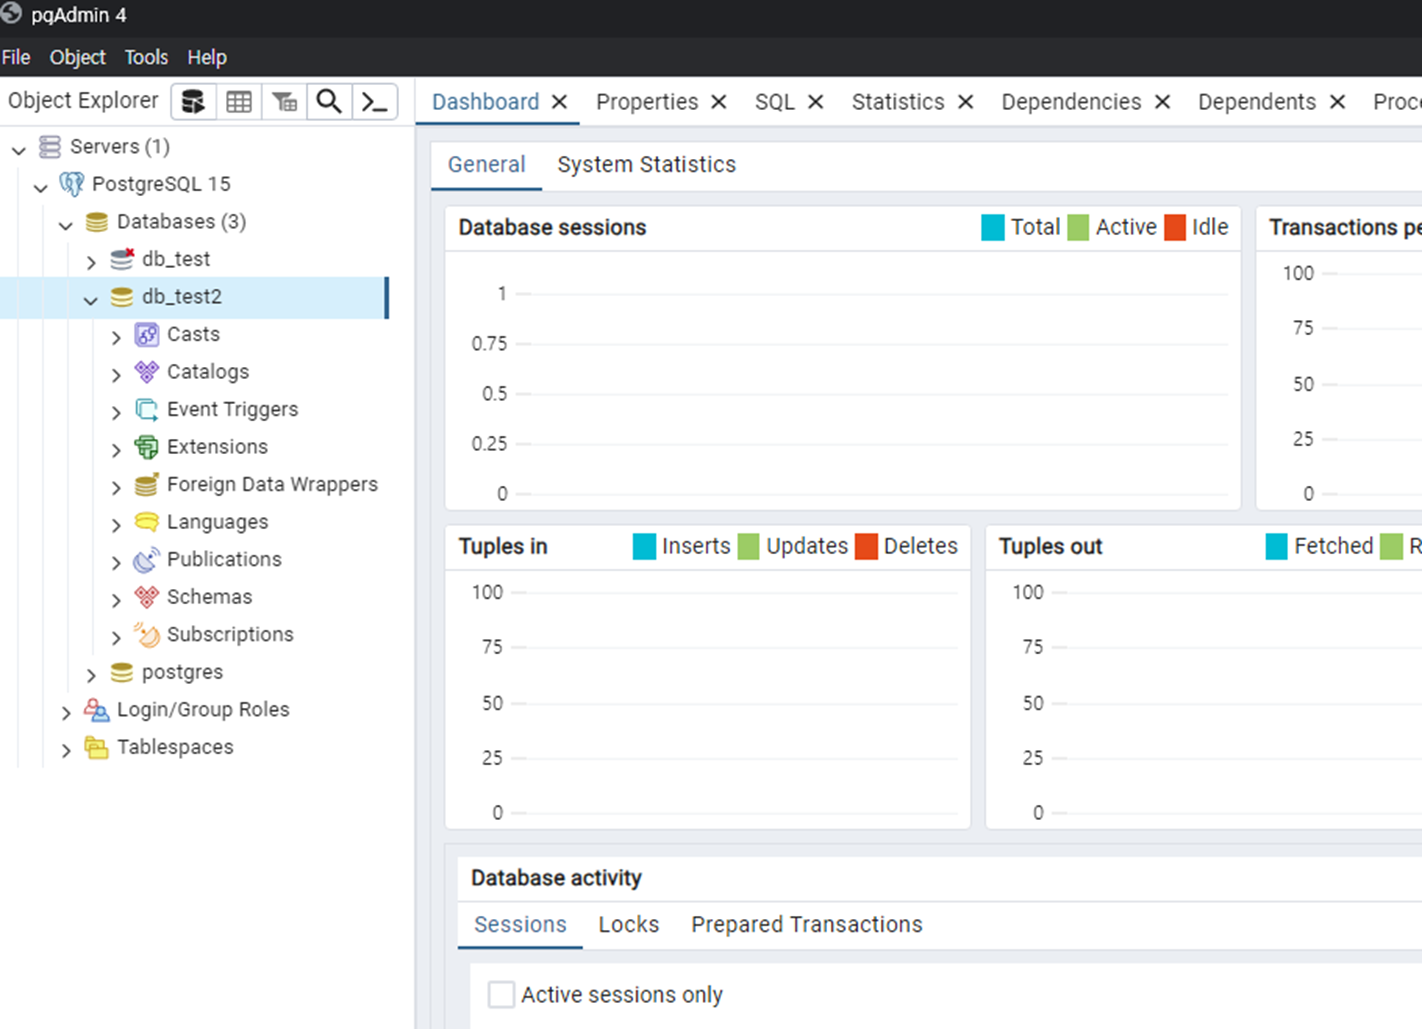Click the postgres database icon
The width and height of the screenshot is (1422, 1029).
pos(122,672)
